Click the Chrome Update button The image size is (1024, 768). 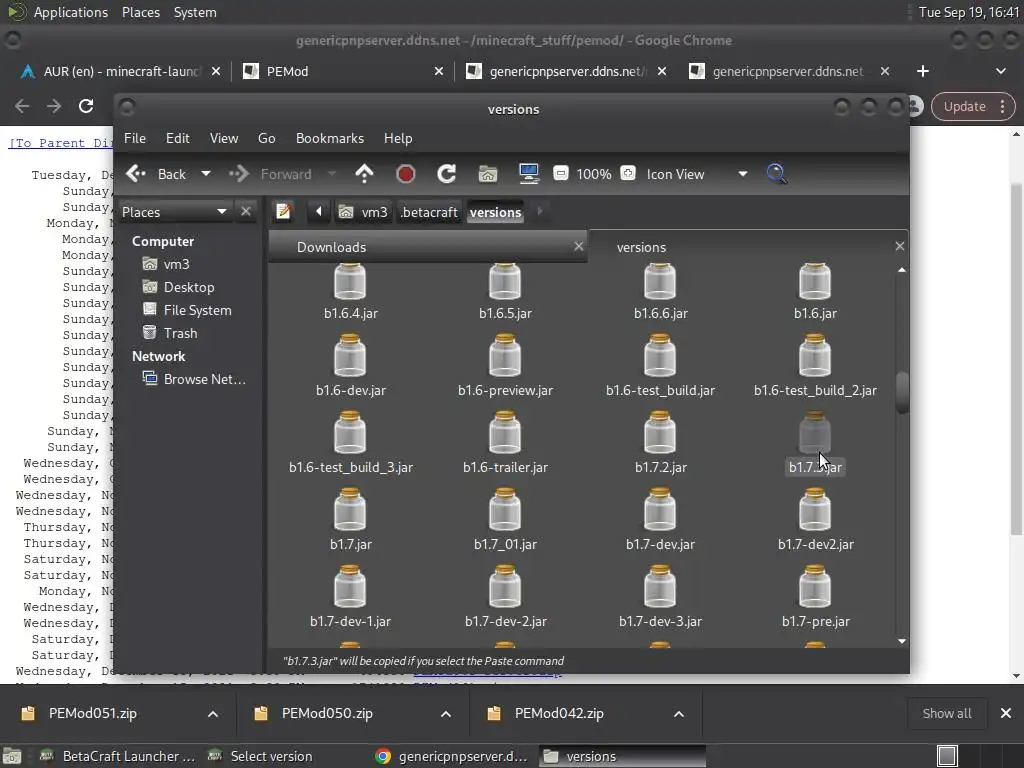pyautogui.click(x=973, y=106)
